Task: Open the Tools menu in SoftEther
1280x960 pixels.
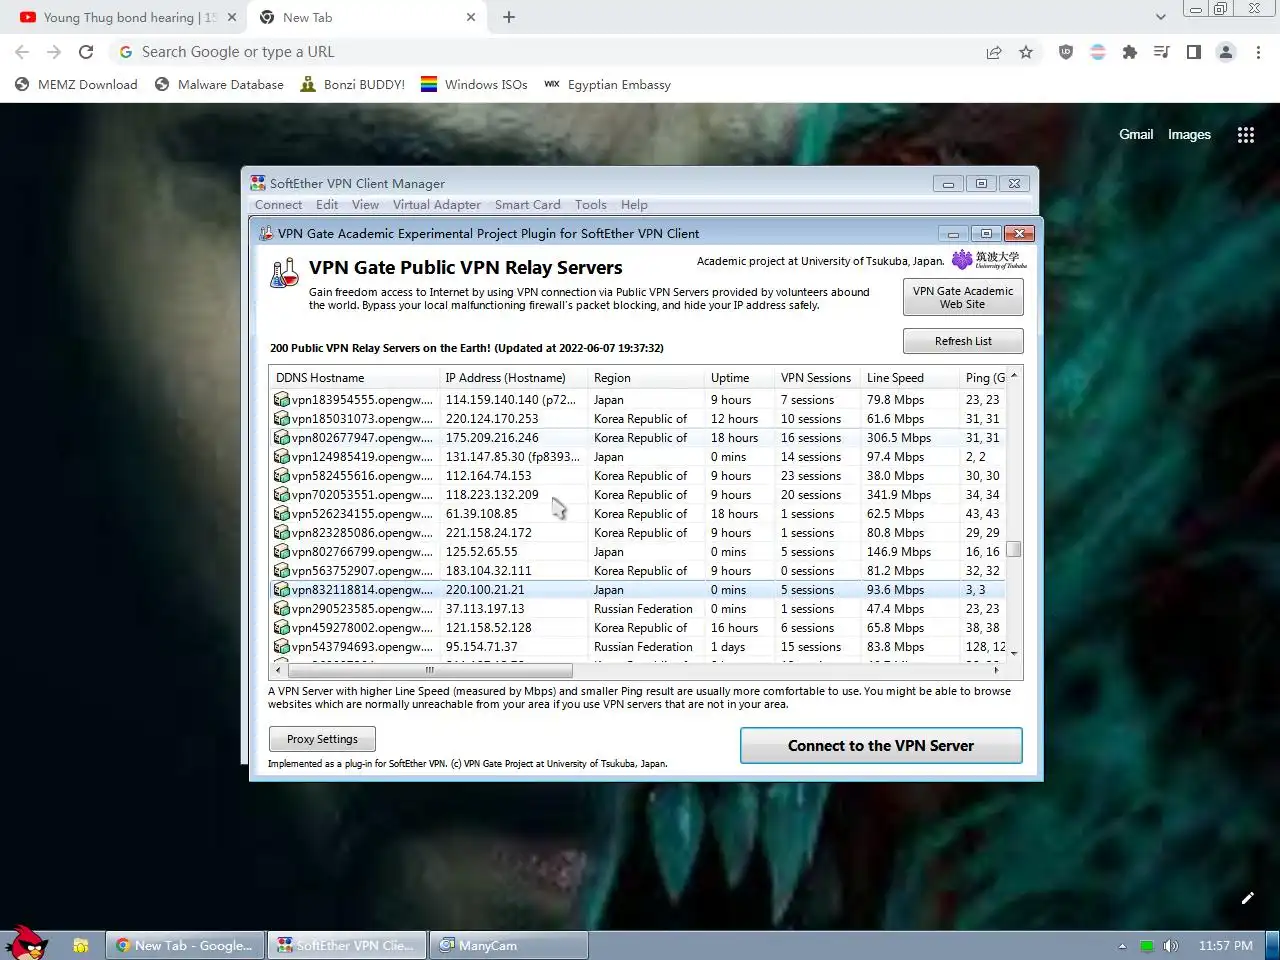Action: click(x=590, y=205)
